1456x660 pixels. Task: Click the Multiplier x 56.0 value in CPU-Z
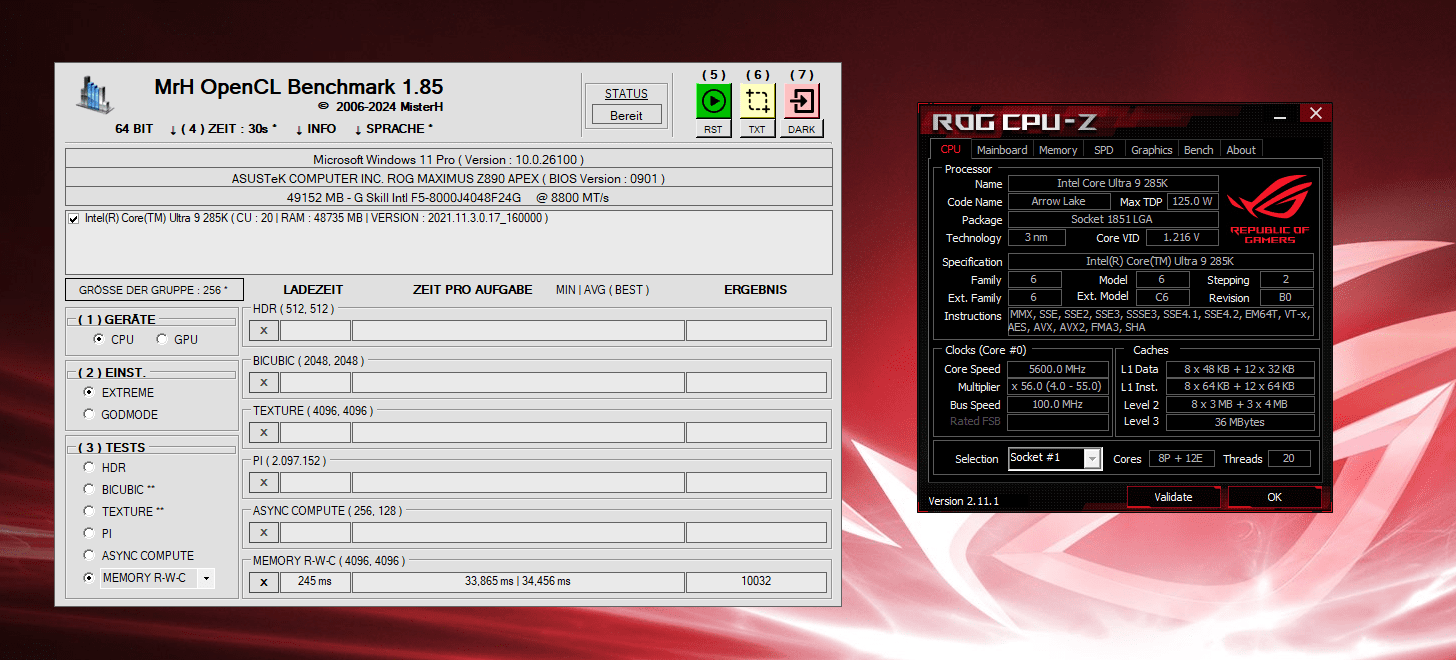1058,387
